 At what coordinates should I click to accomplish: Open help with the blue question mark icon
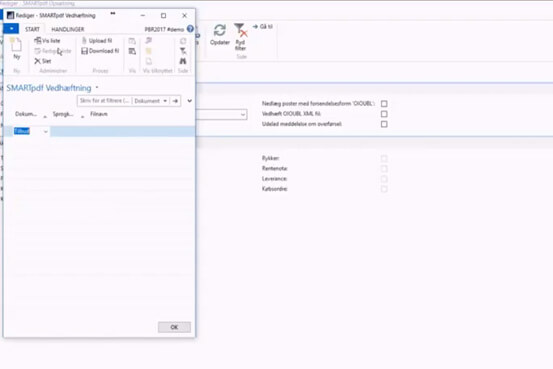click(x=190, y=29)
